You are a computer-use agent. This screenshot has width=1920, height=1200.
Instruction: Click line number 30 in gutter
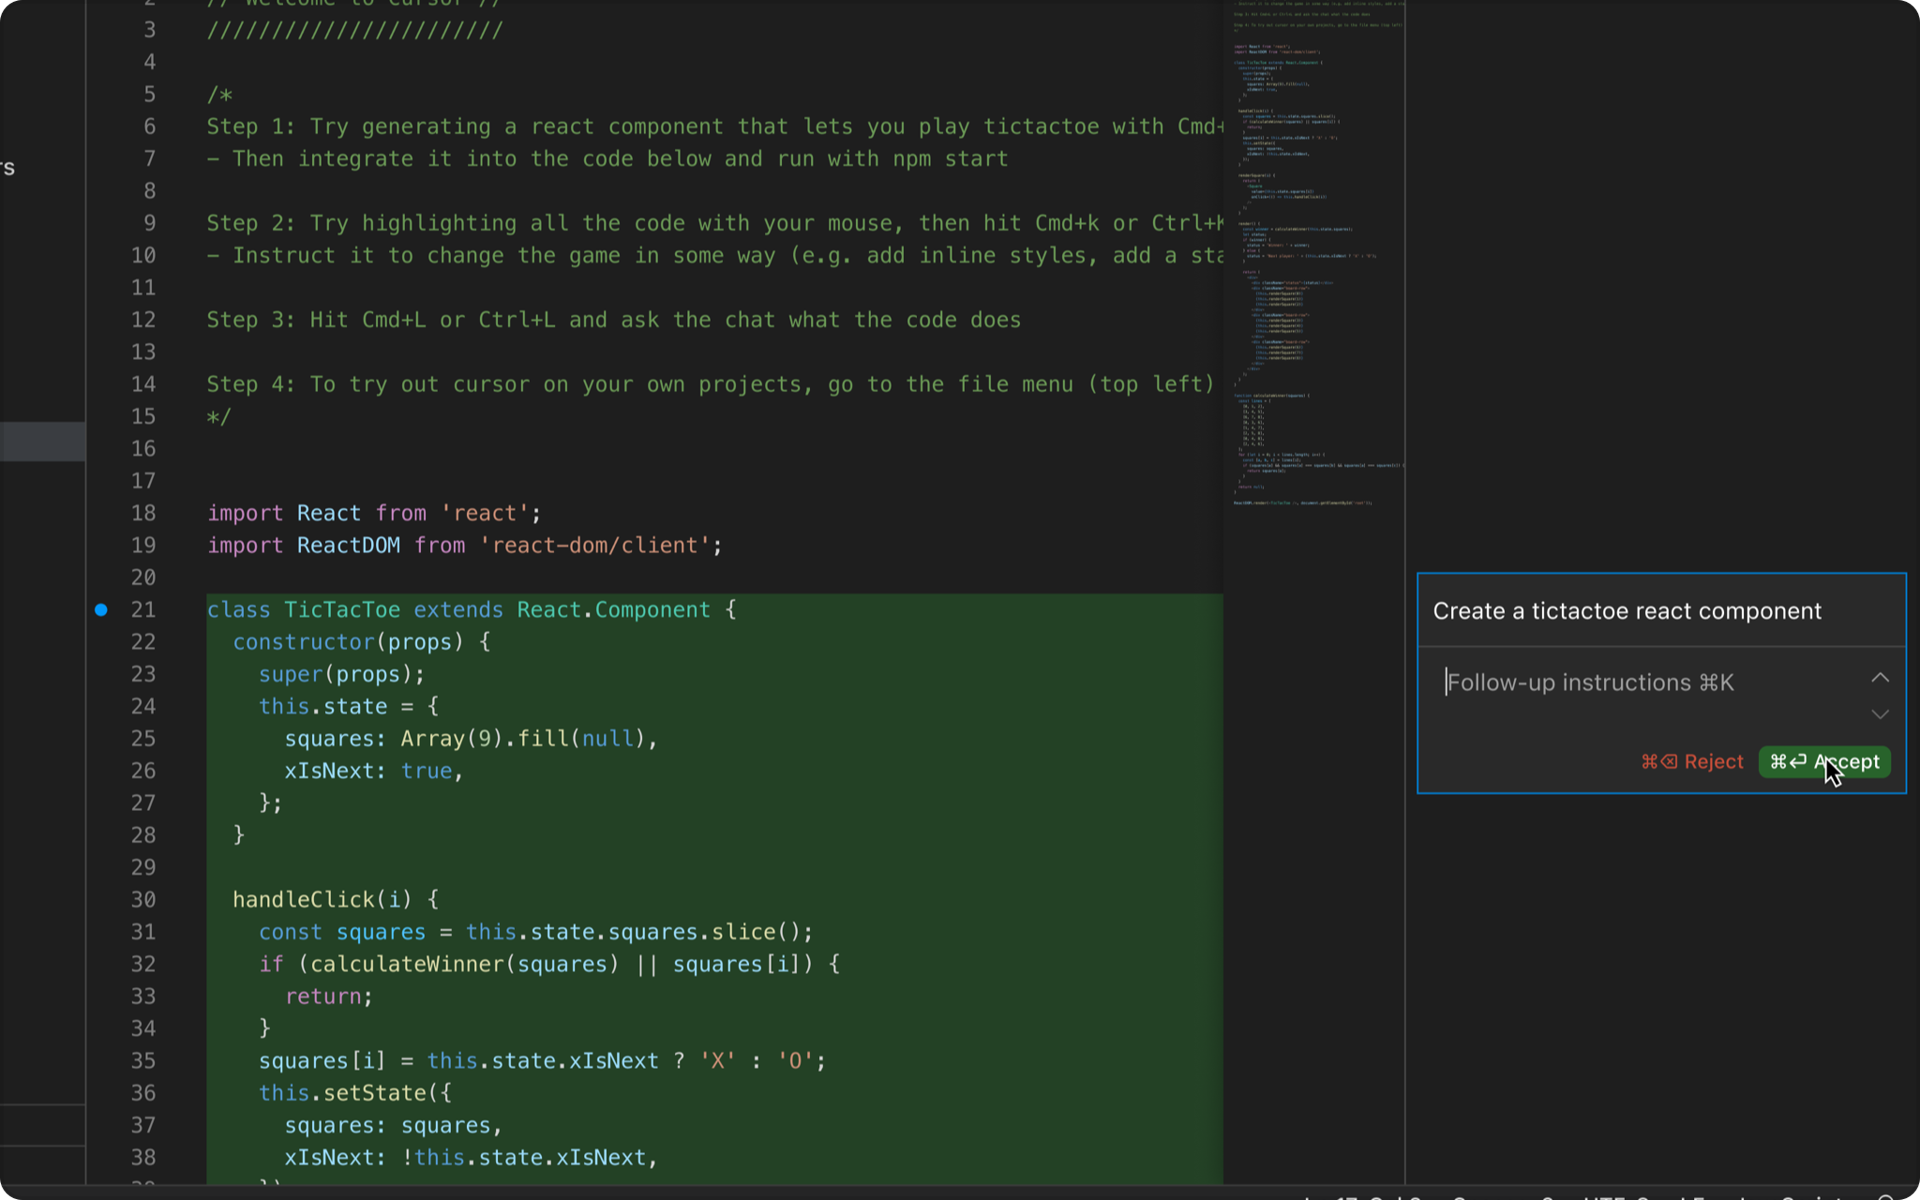click(143, 900)
